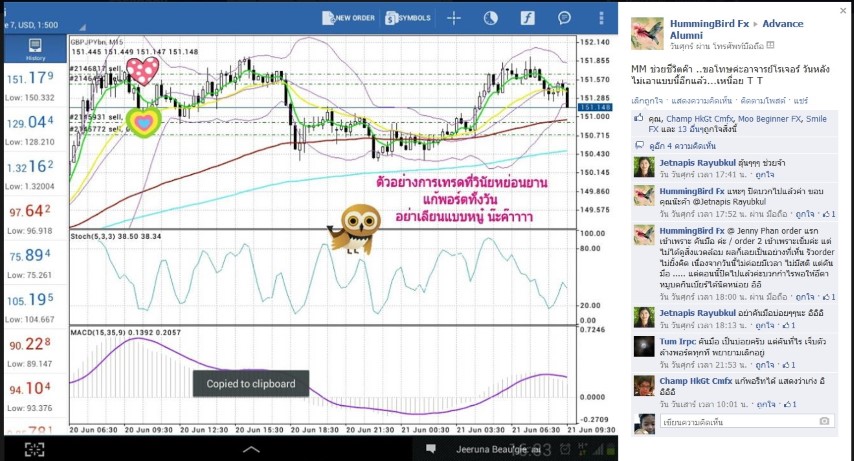This screenshot has width=854, height=461.
Task: Click the GBPJPYbn M15 chart title
Action: [97, 41]
